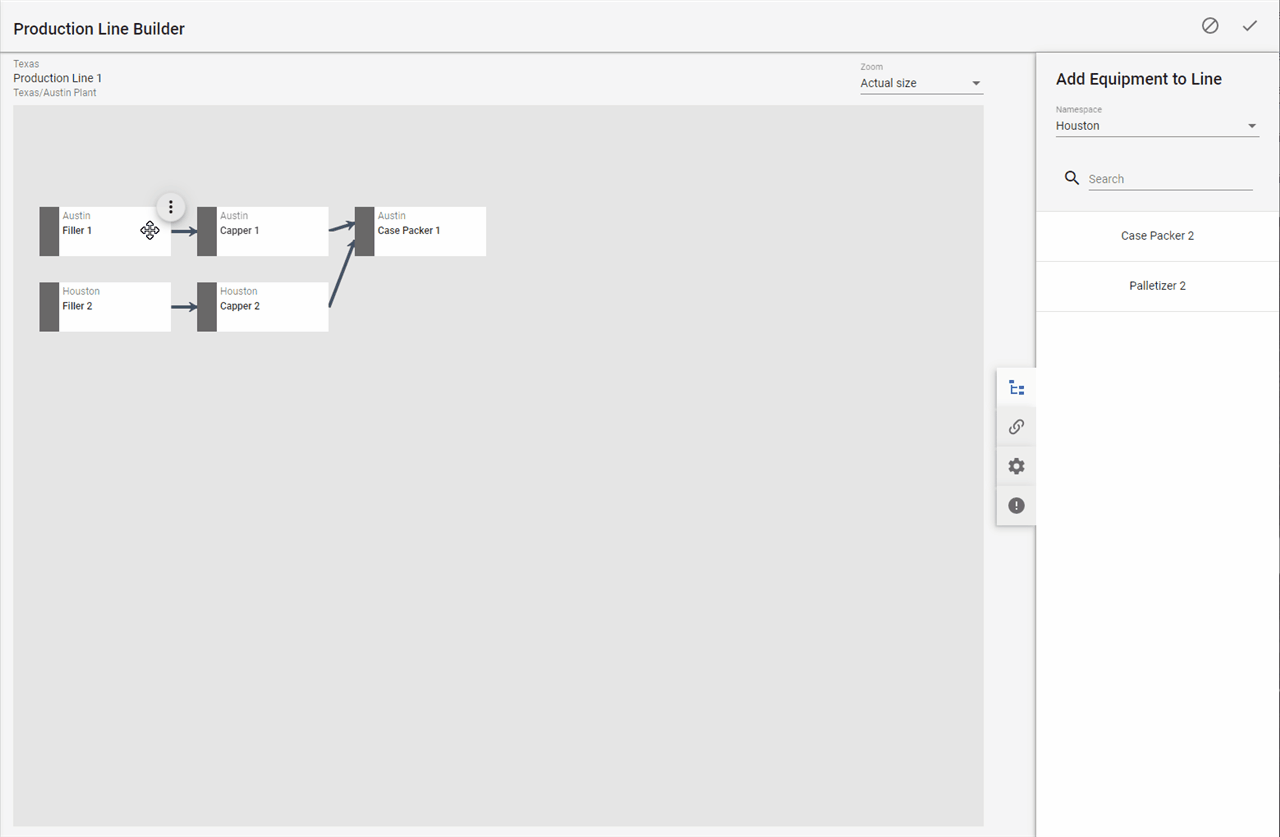Select the equipment tree side tab icon
This screenshot has width=1280, height=837.
pos(1016,388)
